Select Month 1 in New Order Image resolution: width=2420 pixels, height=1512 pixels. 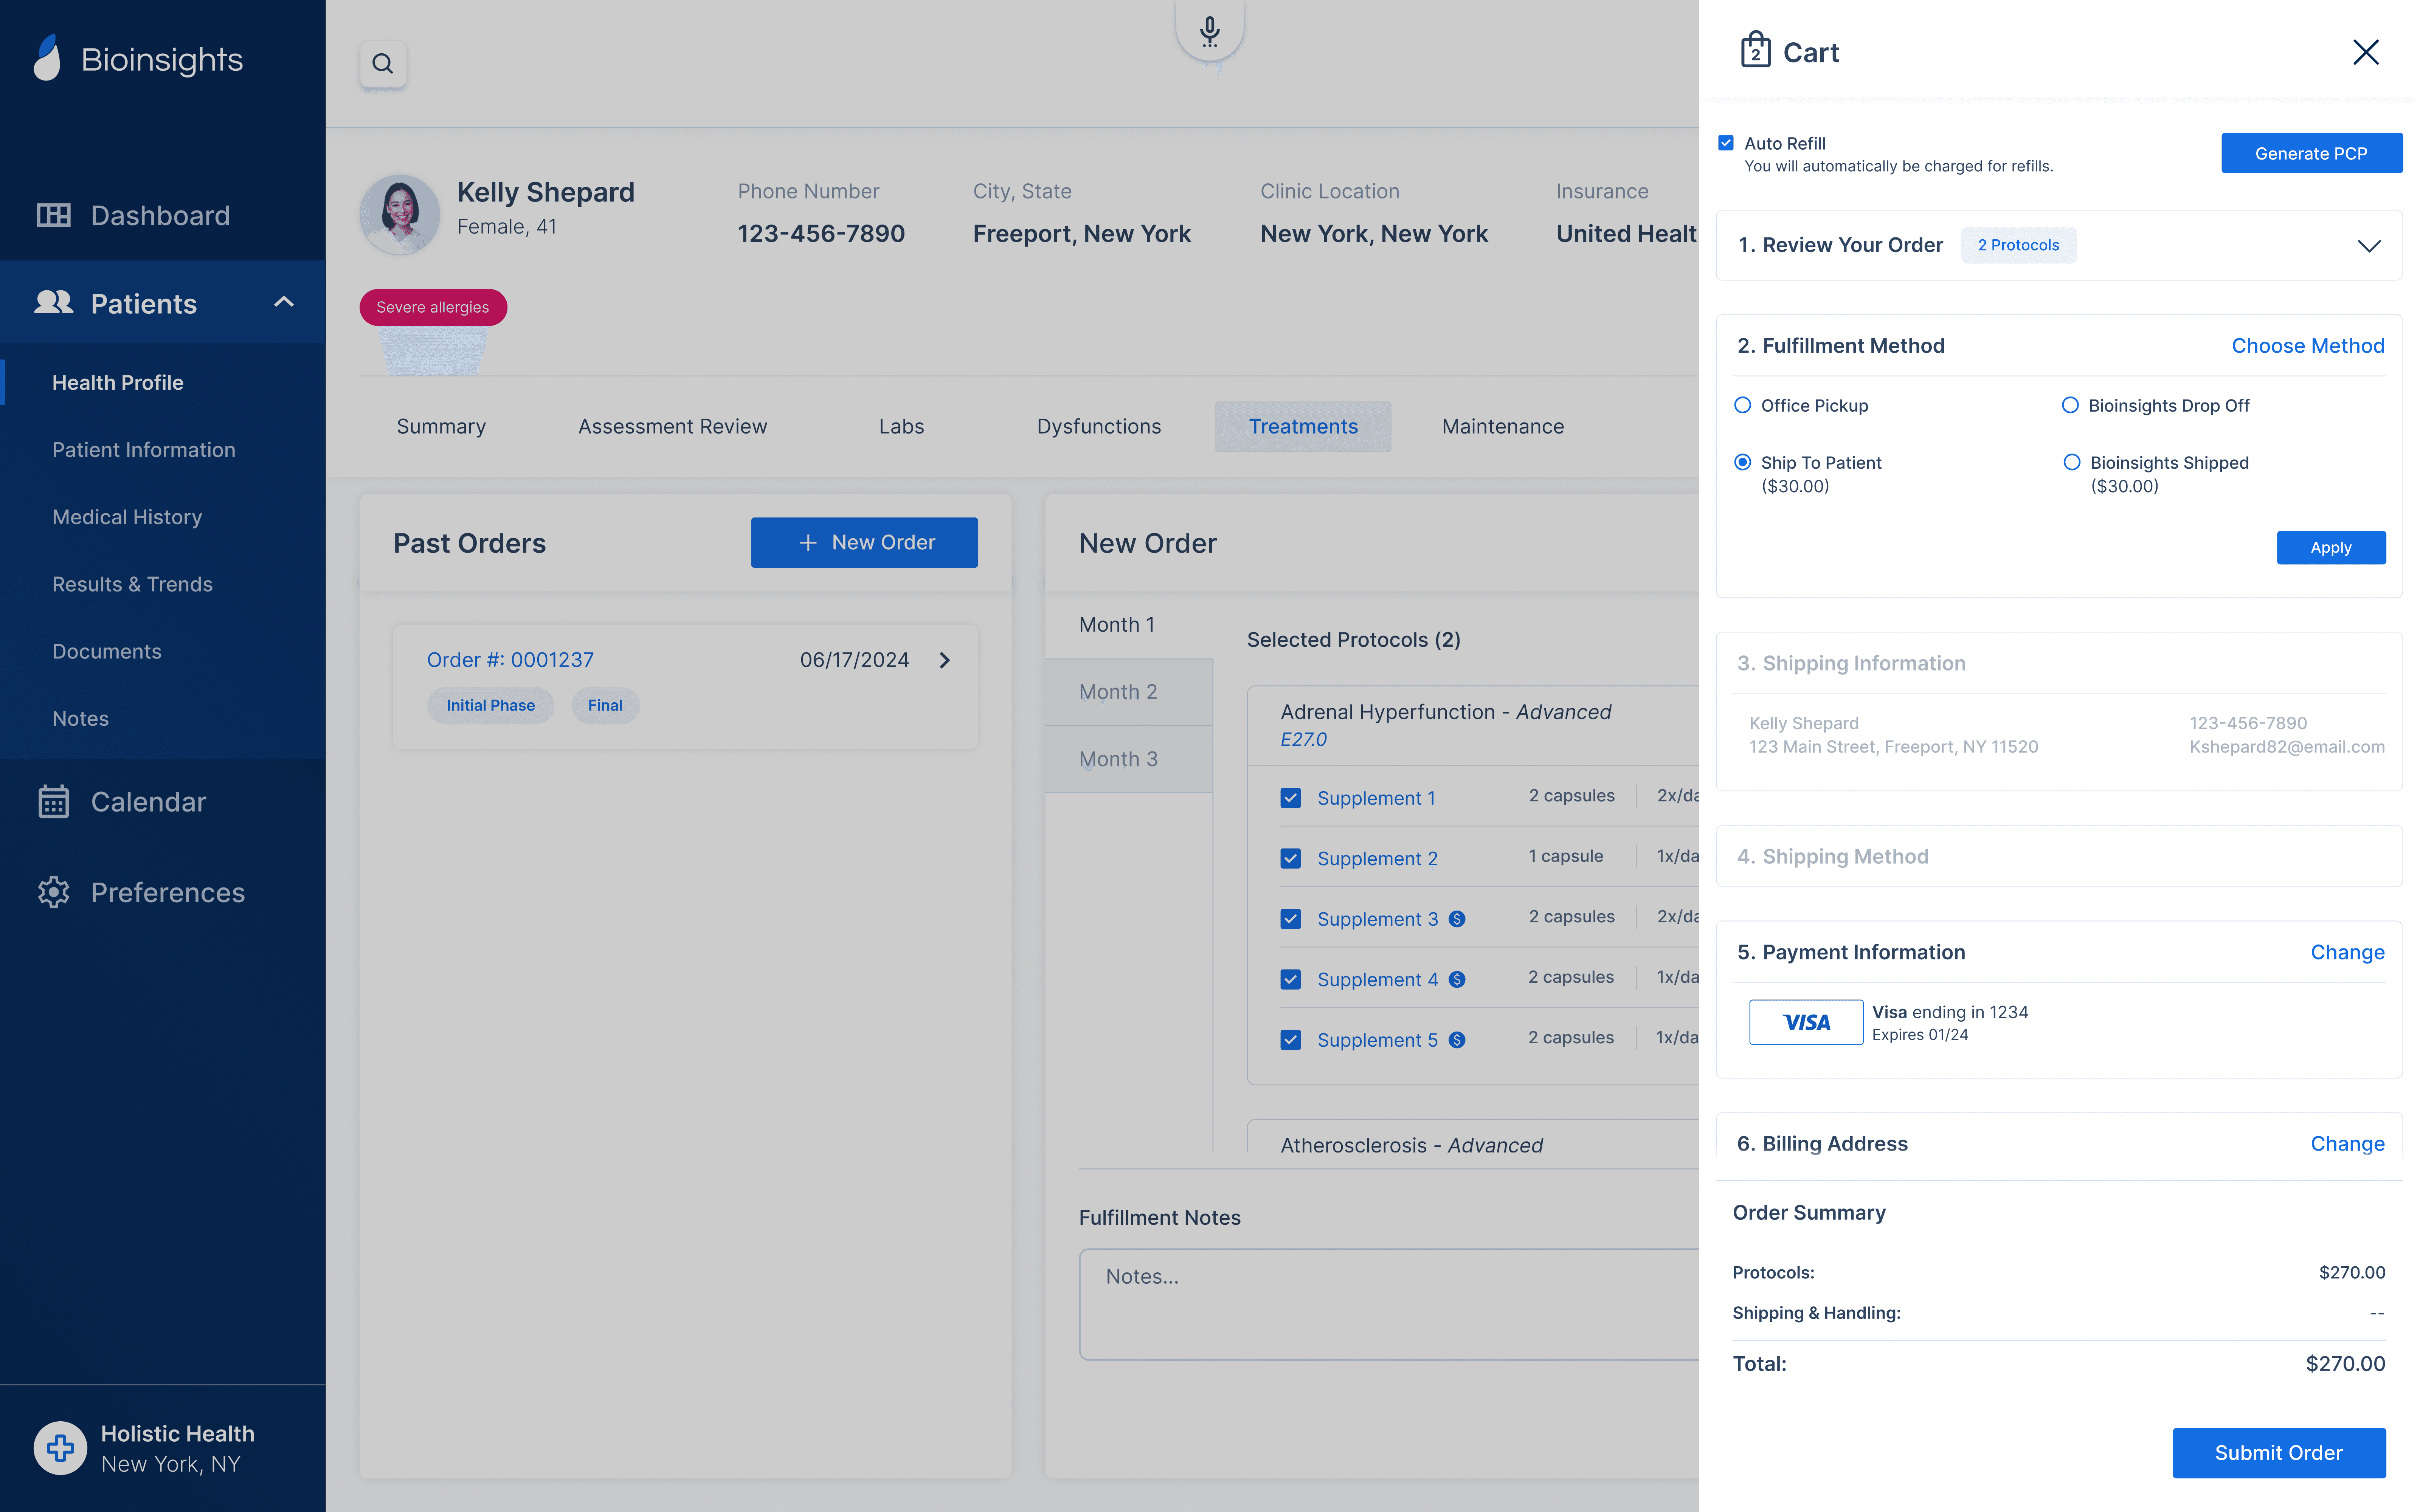1129,625
